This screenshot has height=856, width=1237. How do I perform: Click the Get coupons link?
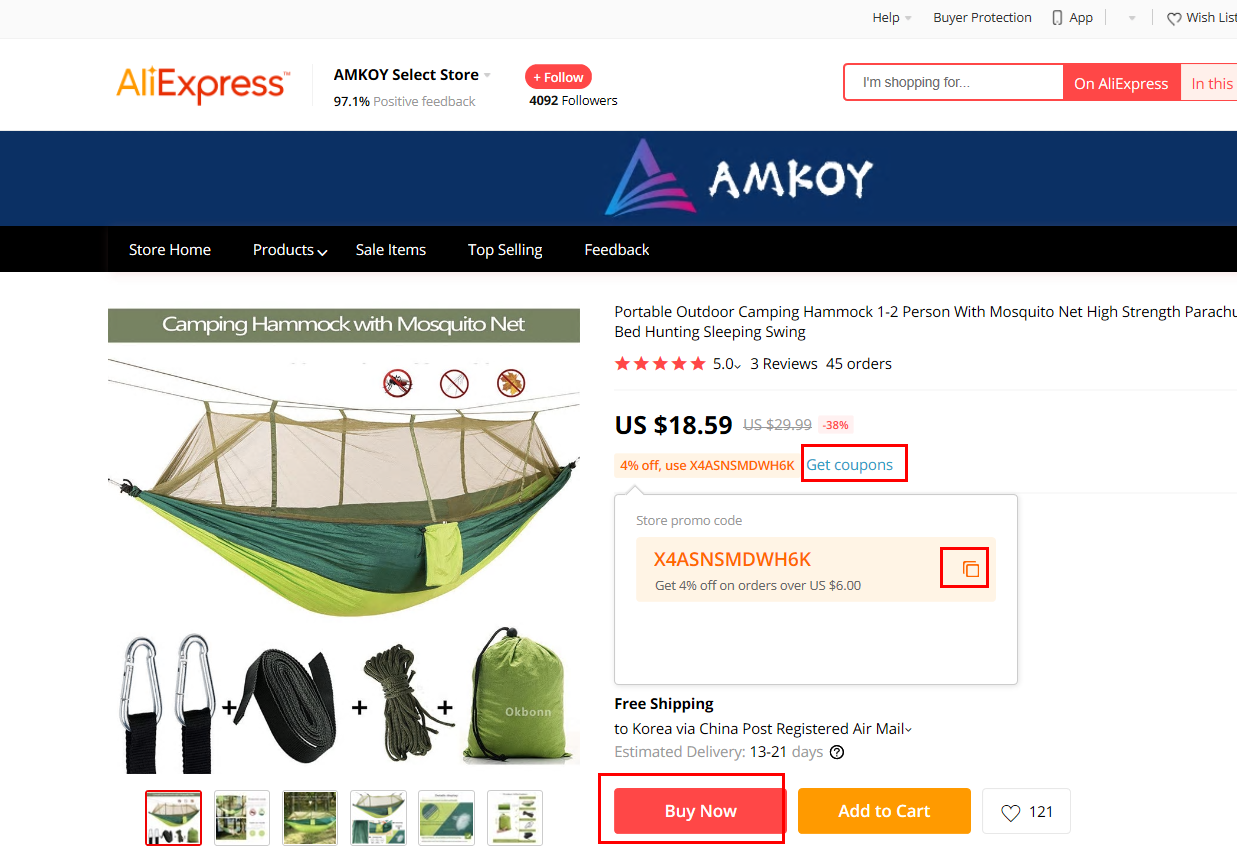[850, 465]
